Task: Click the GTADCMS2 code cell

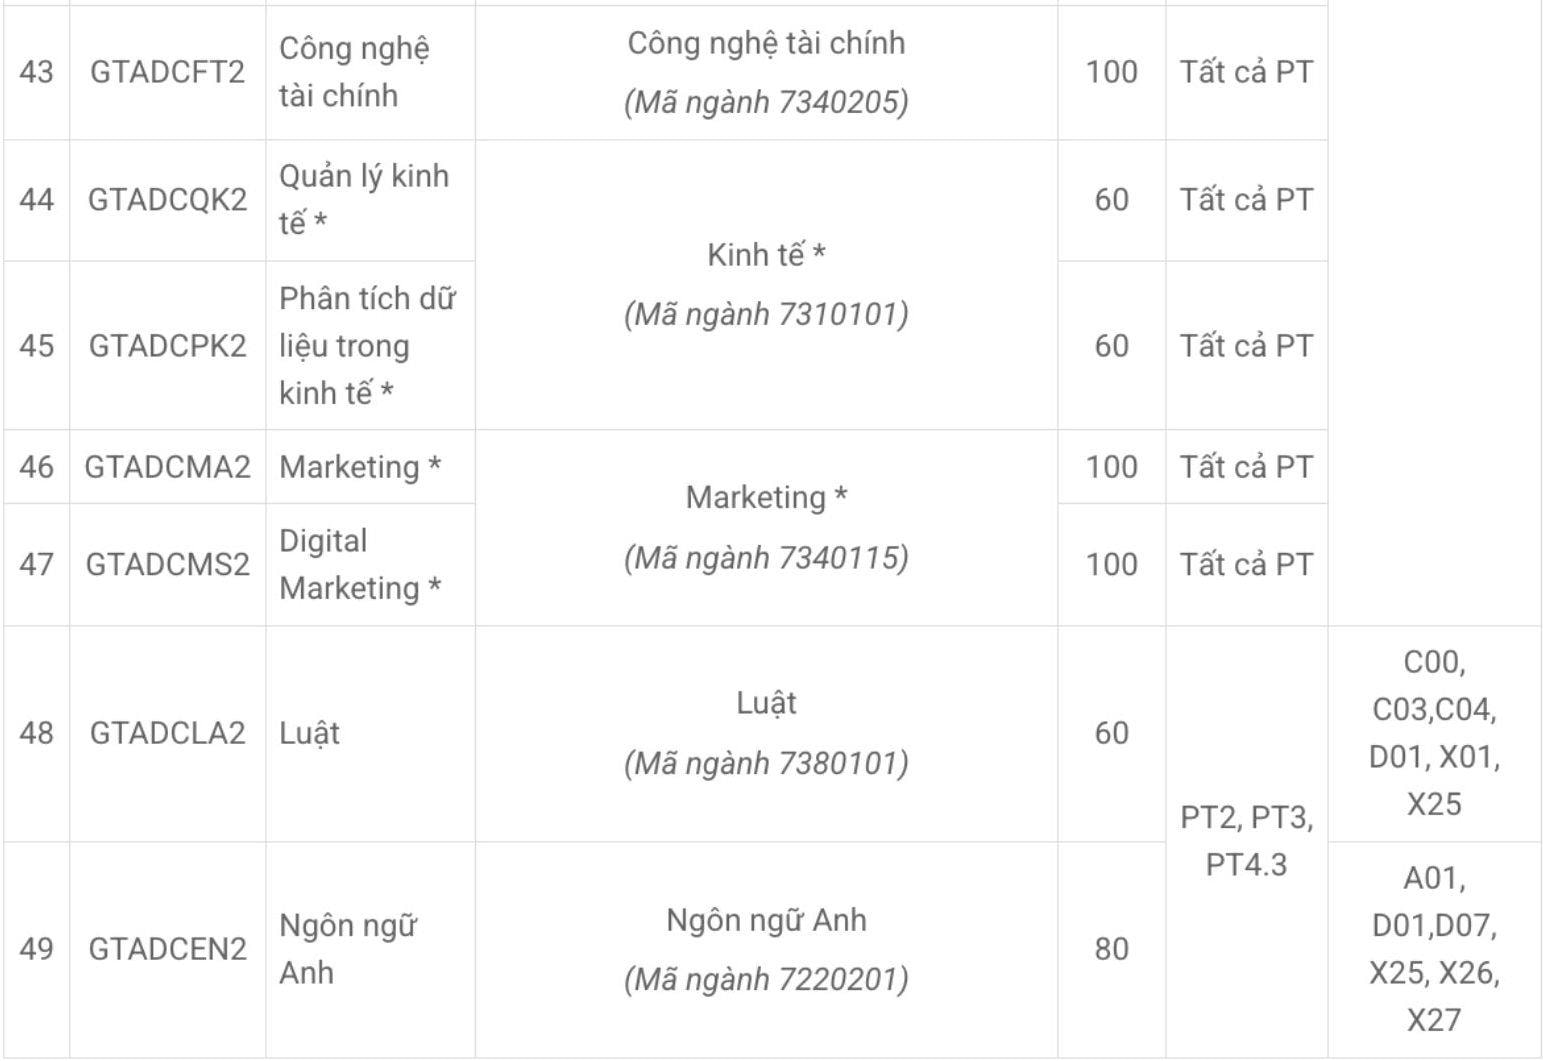Action: [167, 565]
